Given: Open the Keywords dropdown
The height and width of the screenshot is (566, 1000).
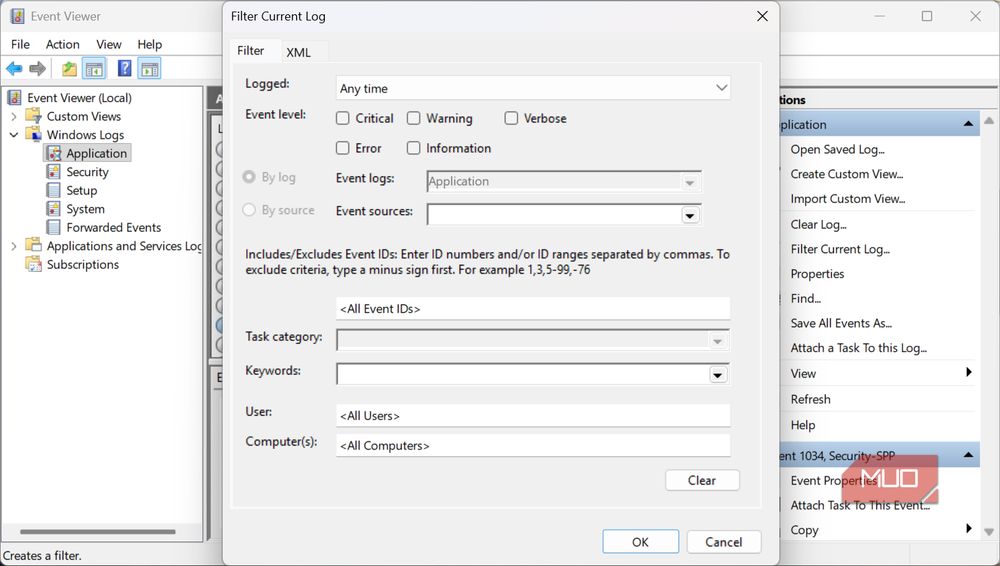Looking at the screenshot, I should tap(717, 375).
